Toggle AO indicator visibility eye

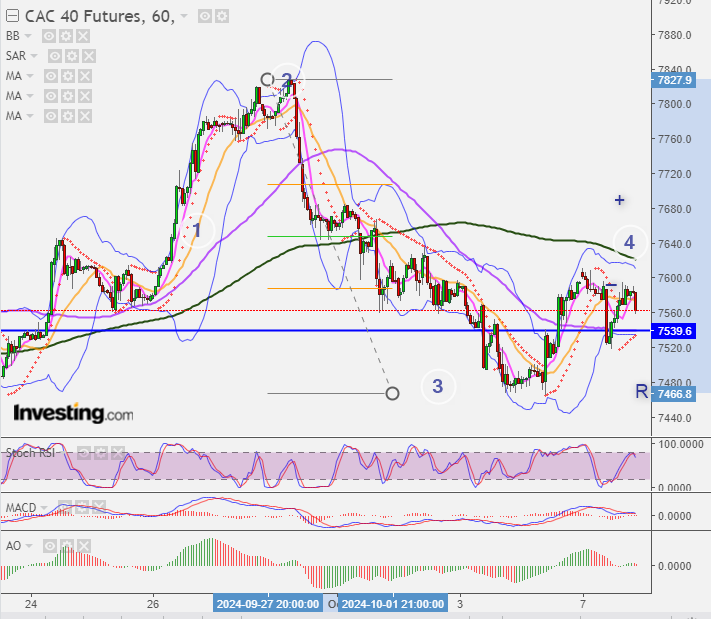(50, 546)
